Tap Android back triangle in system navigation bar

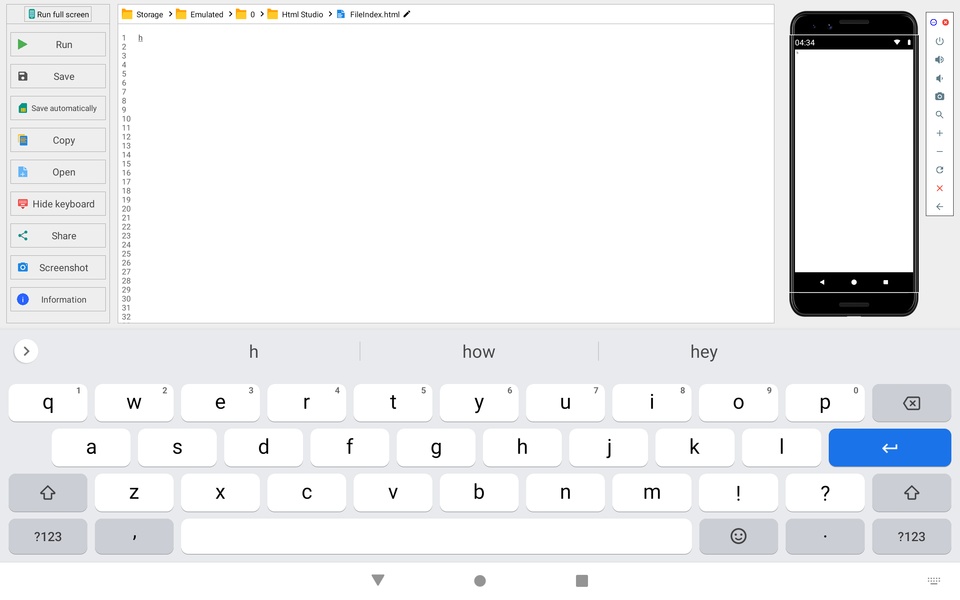[378, 580]
